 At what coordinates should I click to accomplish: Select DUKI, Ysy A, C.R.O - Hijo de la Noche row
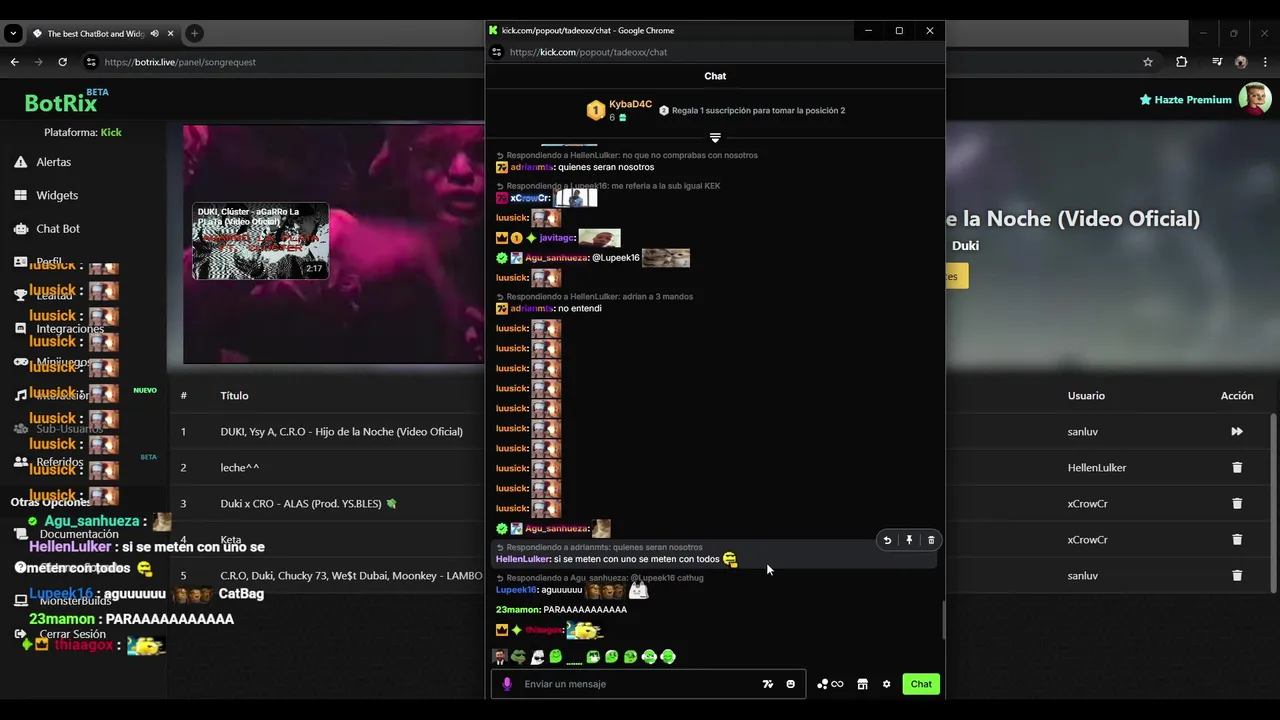[x=342, y=432]
